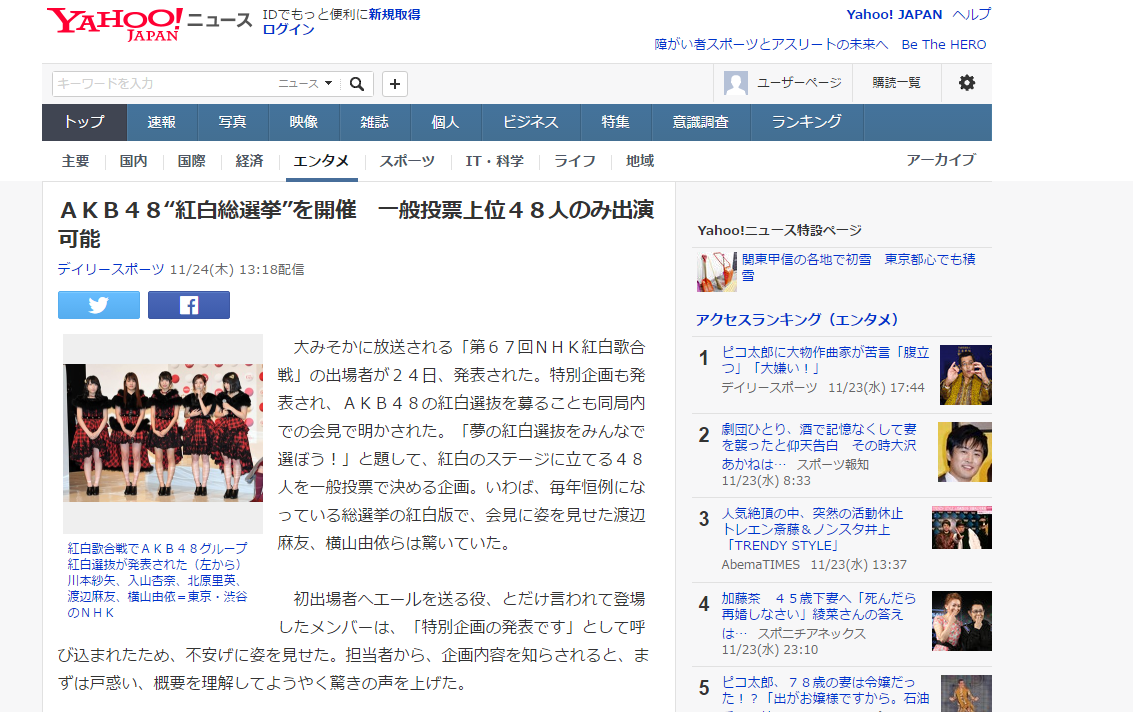Open the アクセスランキング（エンタメ） heading link
Image resolution: width=1133 pixels, height=712 pixels.
797,319
